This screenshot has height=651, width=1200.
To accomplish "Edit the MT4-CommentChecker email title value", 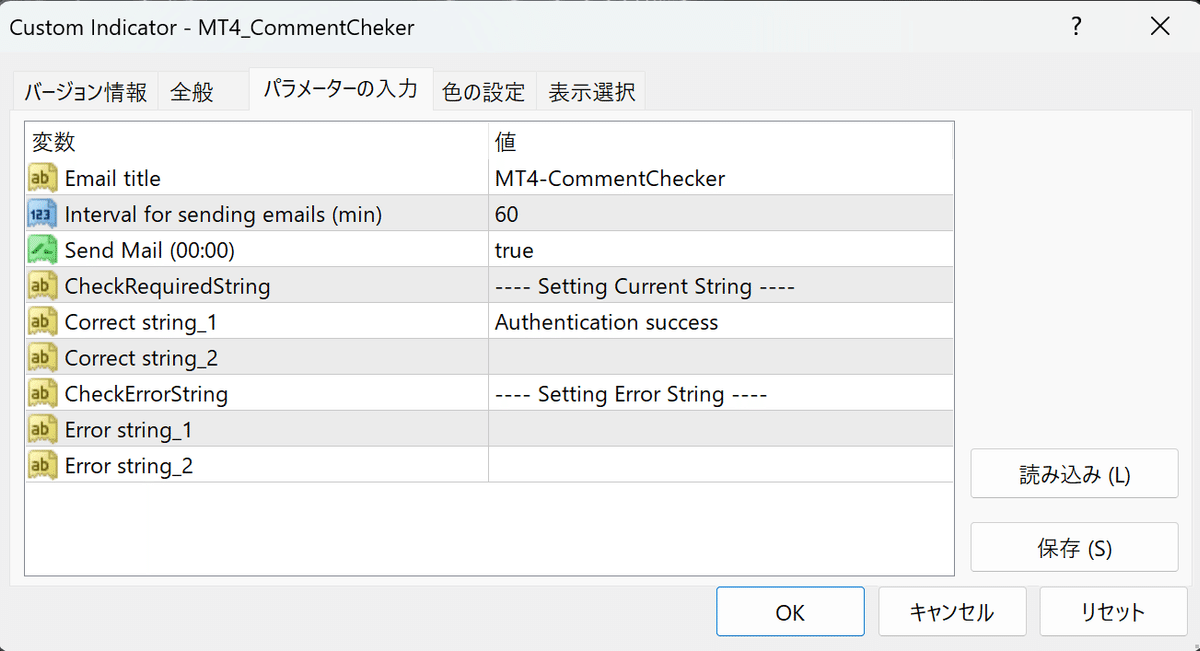I will (721, 179).
